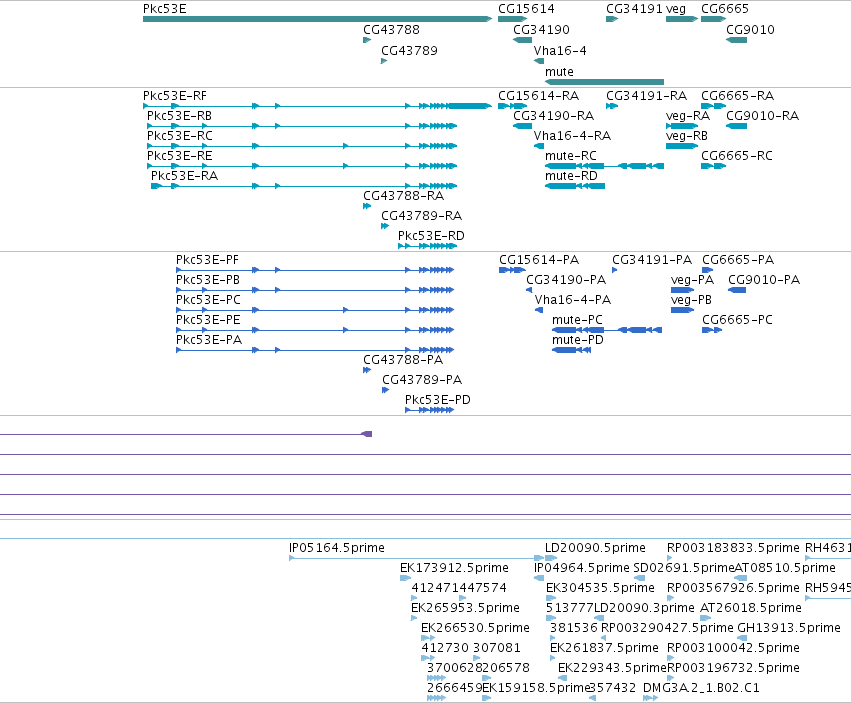The width and height of the screenshot is (851, 703).
Task: Click the long Pkc53E gene bar
Action: pos(317,19)
